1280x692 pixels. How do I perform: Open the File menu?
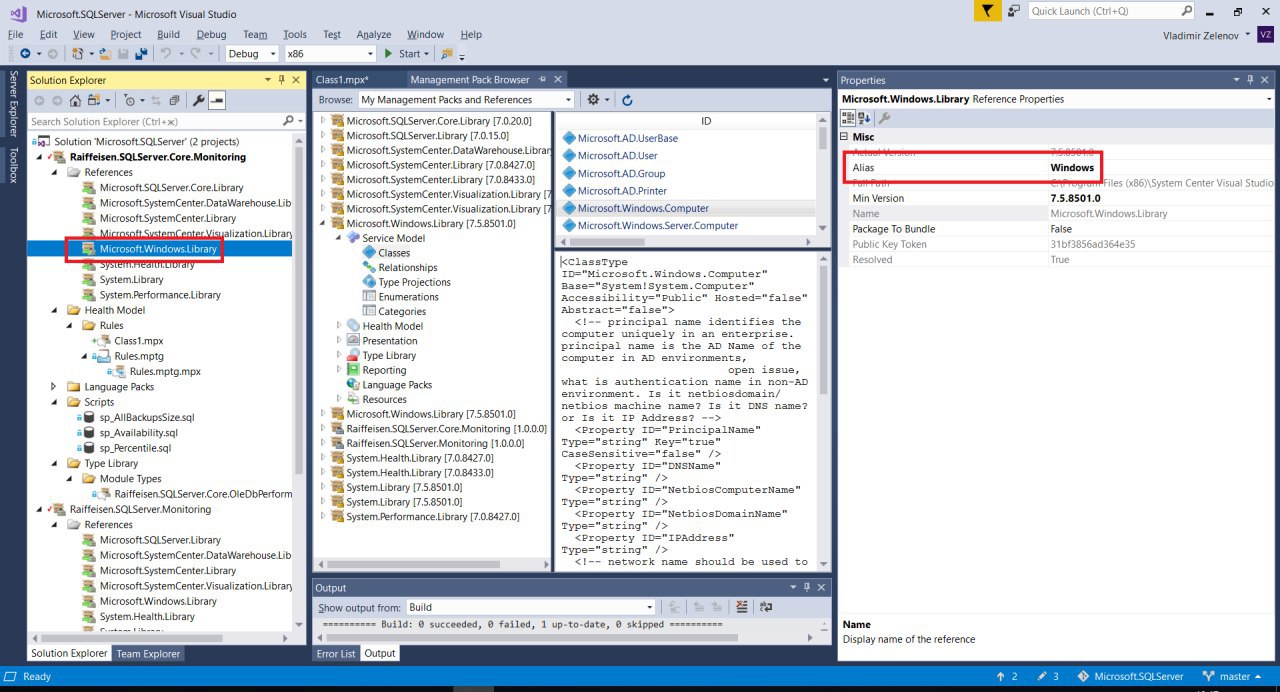pos(15,35)
